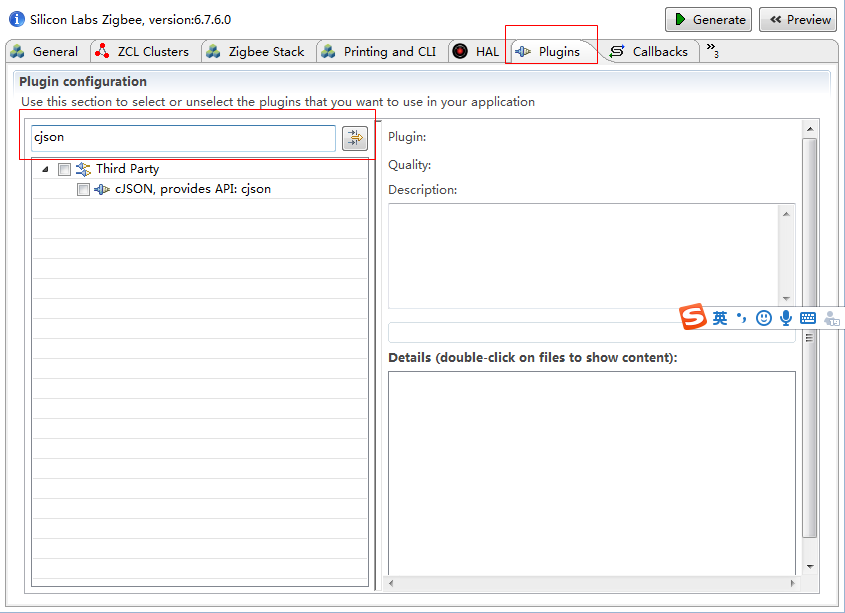Screen dimensions: 845x613
Task: Click the Third Party category label
Action: pyautogui.click(x=128, y=169)
